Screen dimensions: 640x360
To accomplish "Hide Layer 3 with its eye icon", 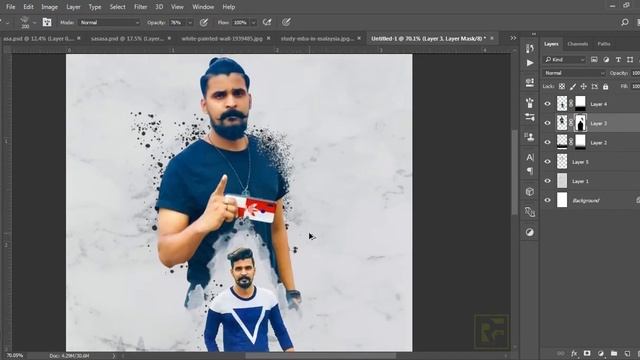I will click(x=548, y=123).
